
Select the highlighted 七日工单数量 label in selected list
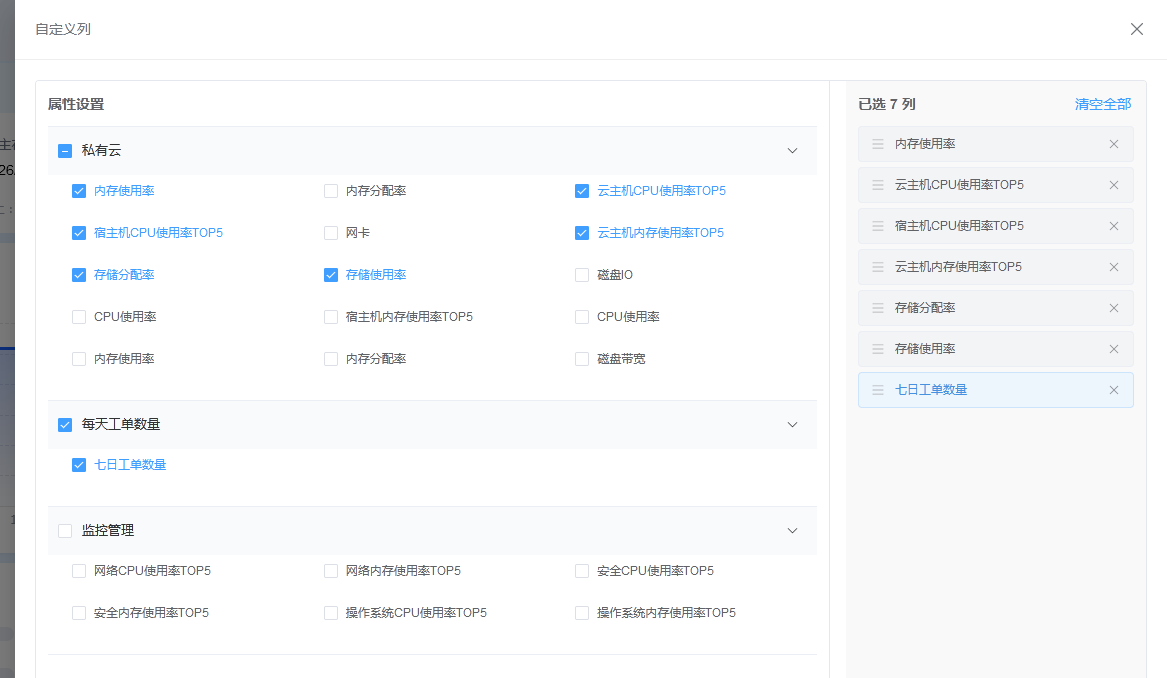tap(930, 390)
